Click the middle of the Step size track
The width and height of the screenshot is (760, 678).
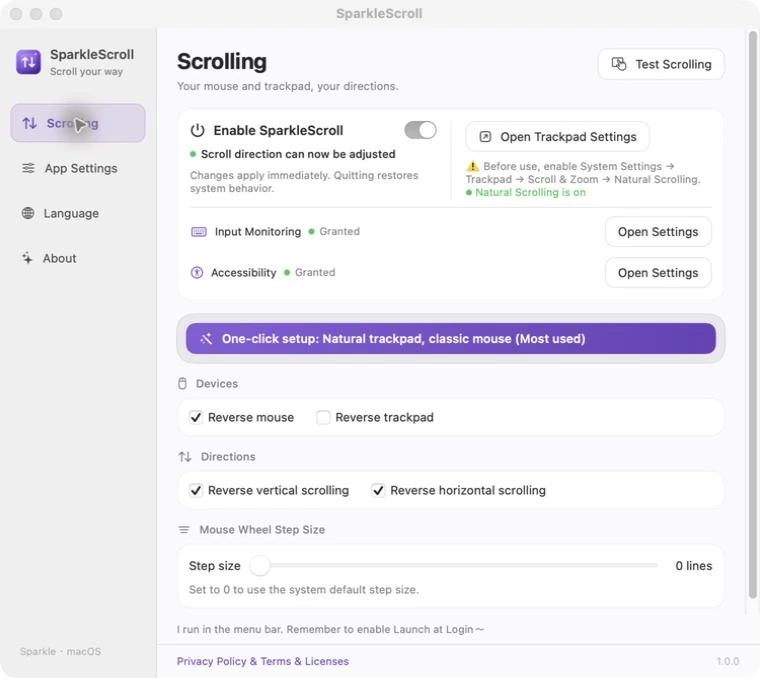click(454, 566)
